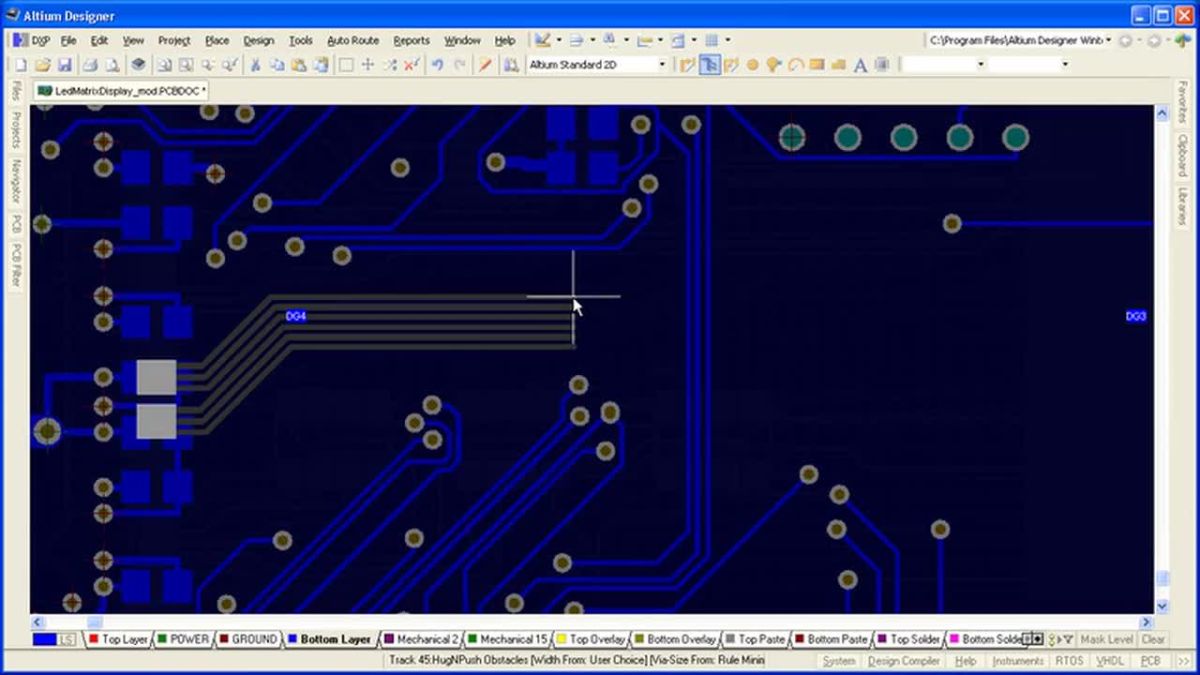Click the blue color swatch beside LS
The height and width of the screenshot is (675, 1200).
click(x=44, y=639)
